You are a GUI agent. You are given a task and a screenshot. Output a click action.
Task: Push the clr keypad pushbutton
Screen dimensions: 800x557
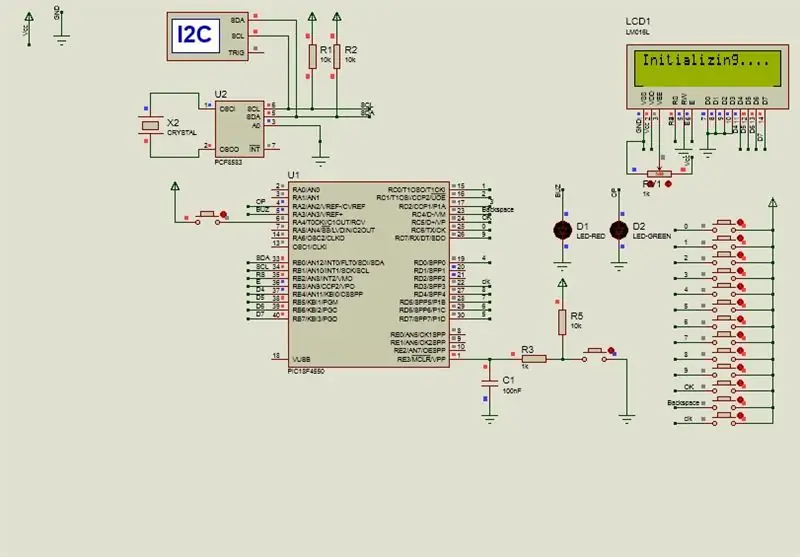point(723,416)
